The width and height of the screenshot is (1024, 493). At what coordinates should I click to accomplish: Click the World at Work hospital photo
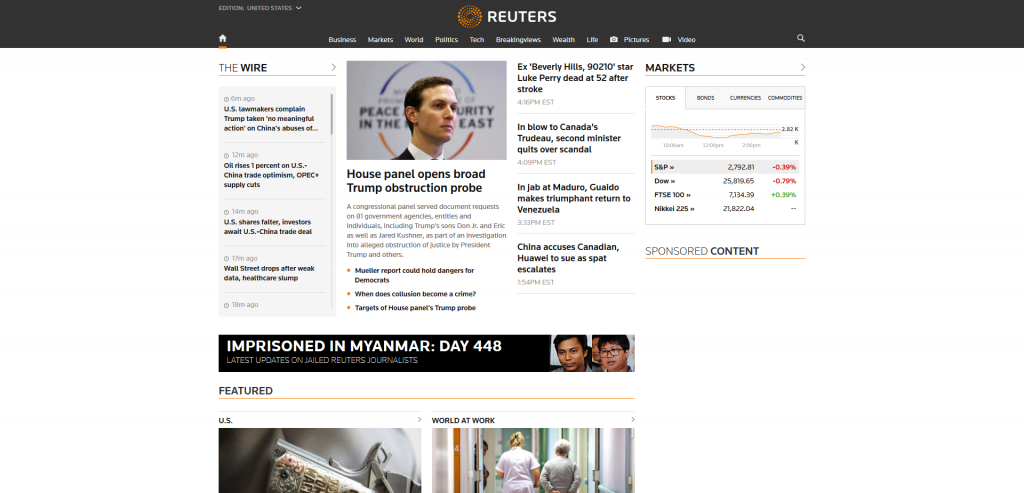(533, 460)
